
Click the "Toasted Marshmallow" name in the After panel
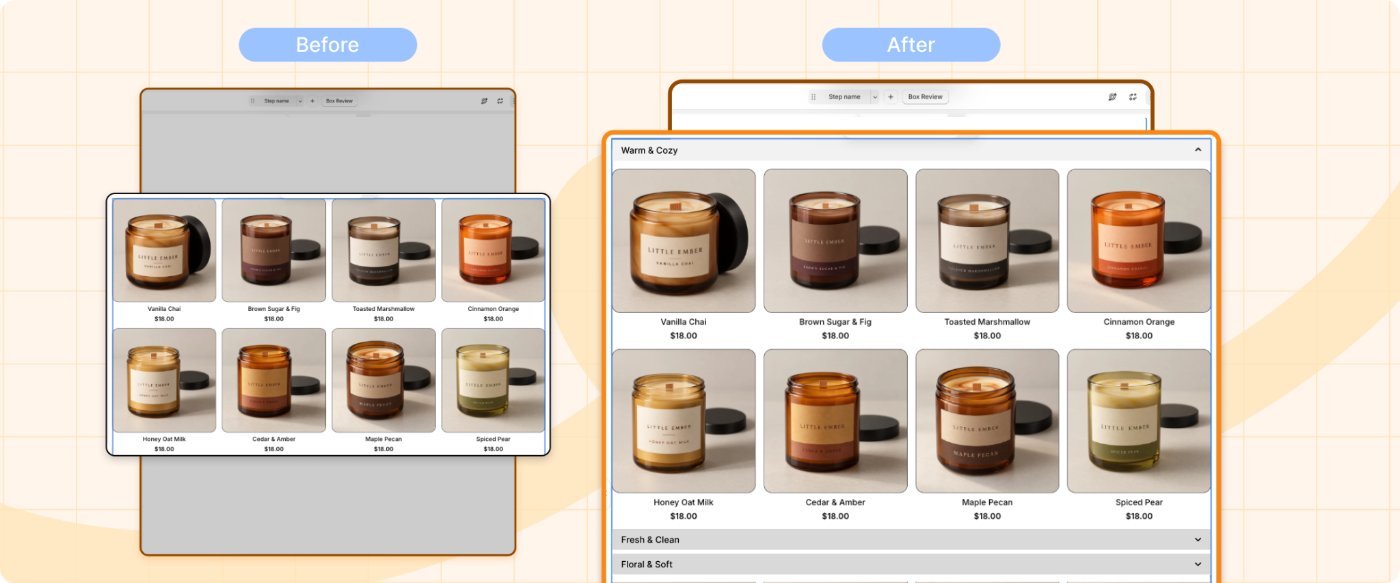point(987,322)
